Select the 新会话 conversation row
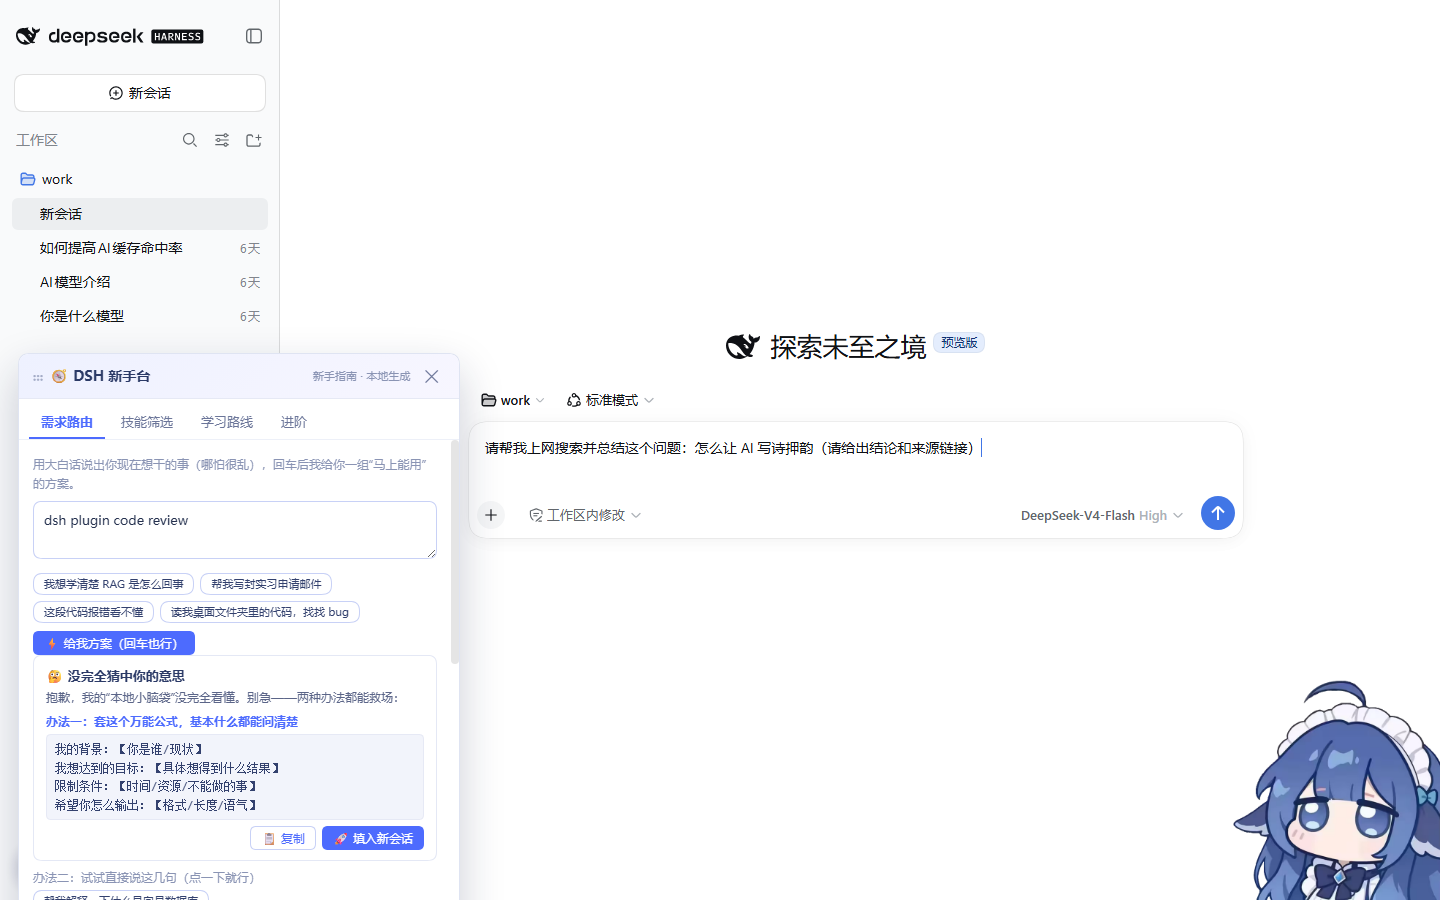 pyautogui.click(x=140, y=214)
